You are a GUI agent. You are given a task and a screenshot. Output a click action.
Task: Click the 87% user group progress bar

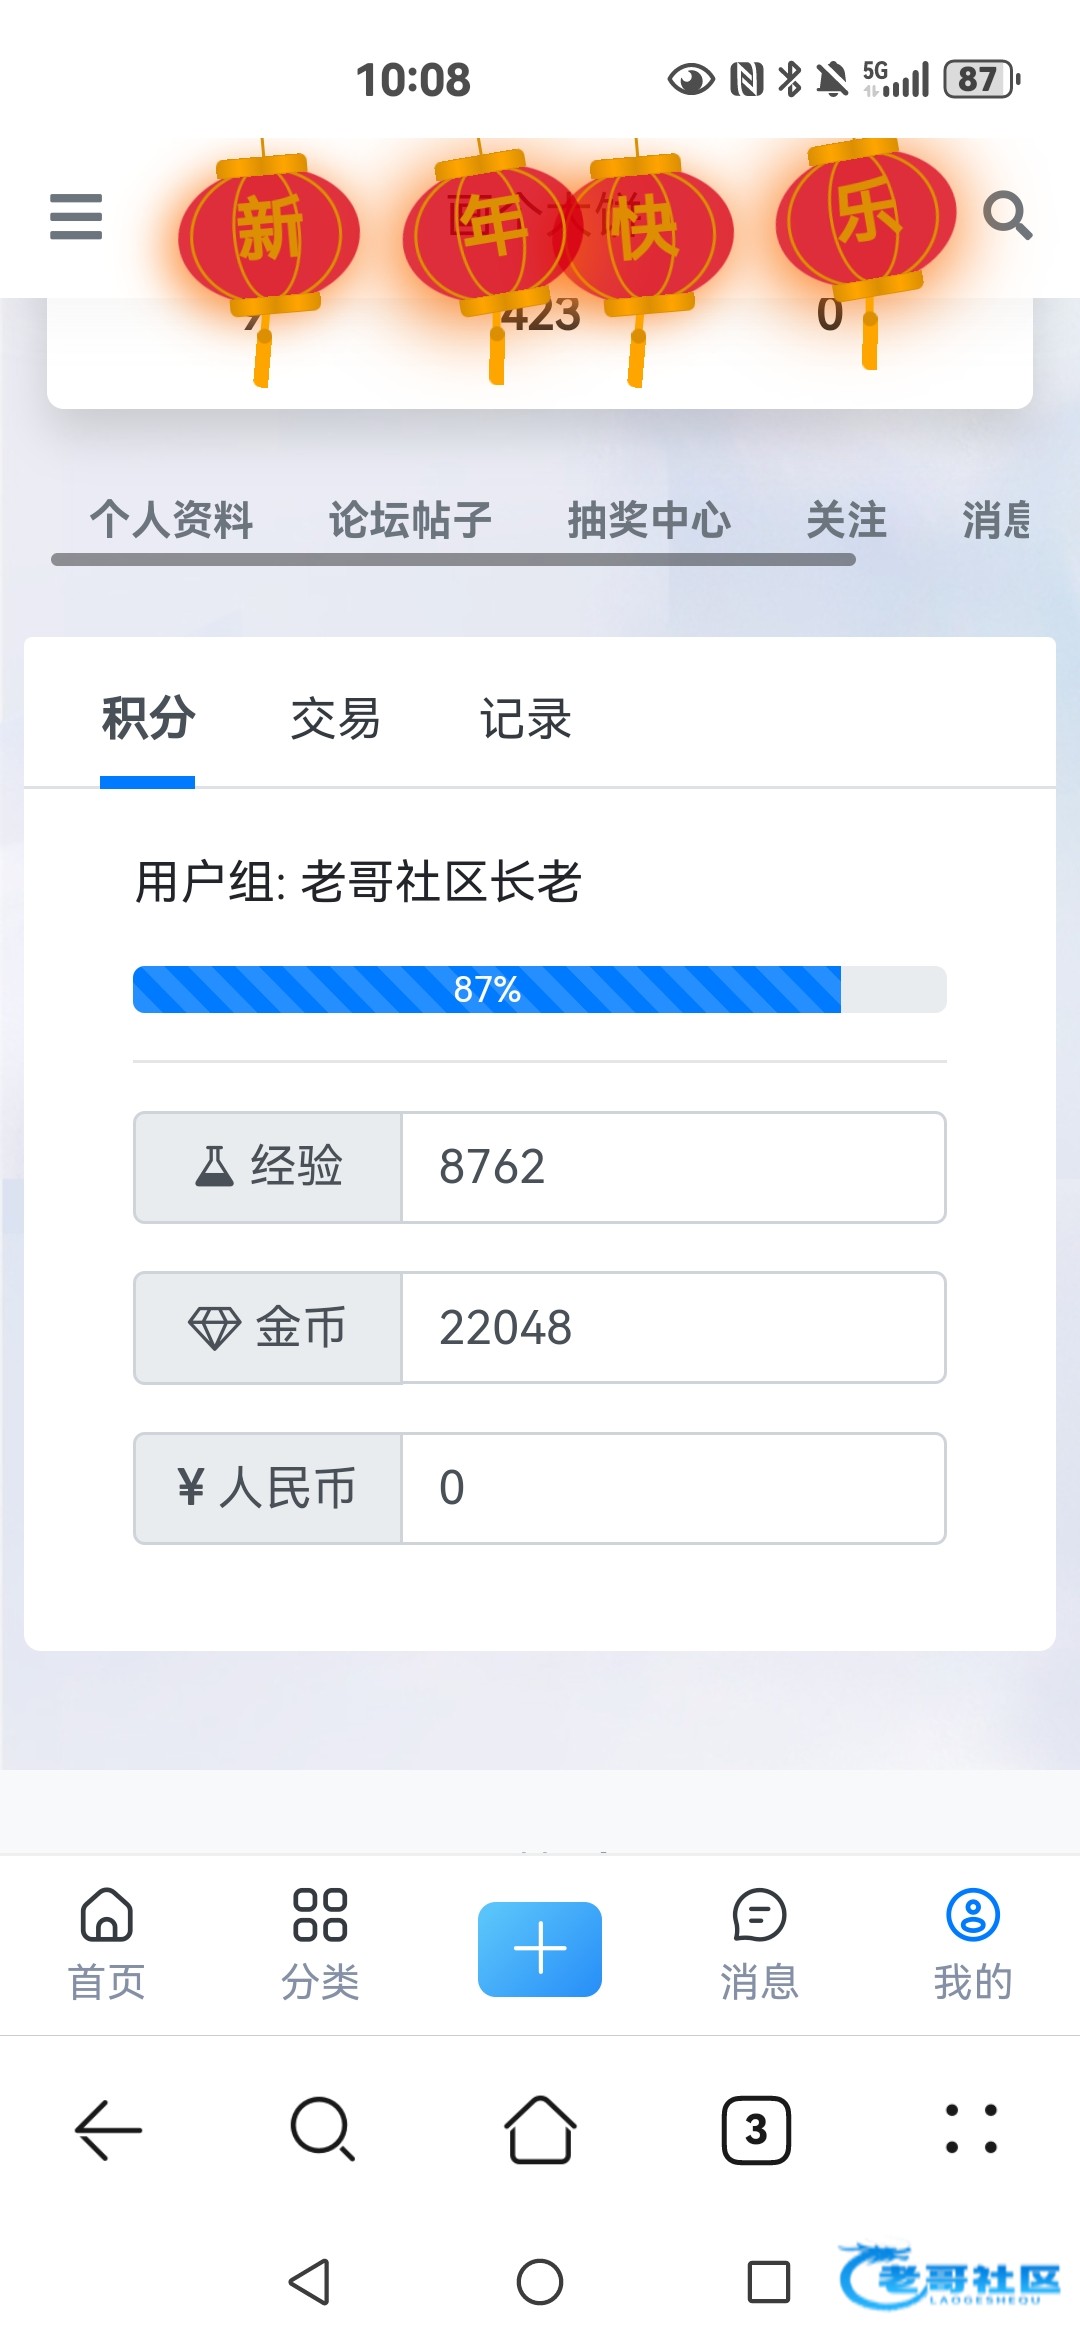tap(539, 990)
